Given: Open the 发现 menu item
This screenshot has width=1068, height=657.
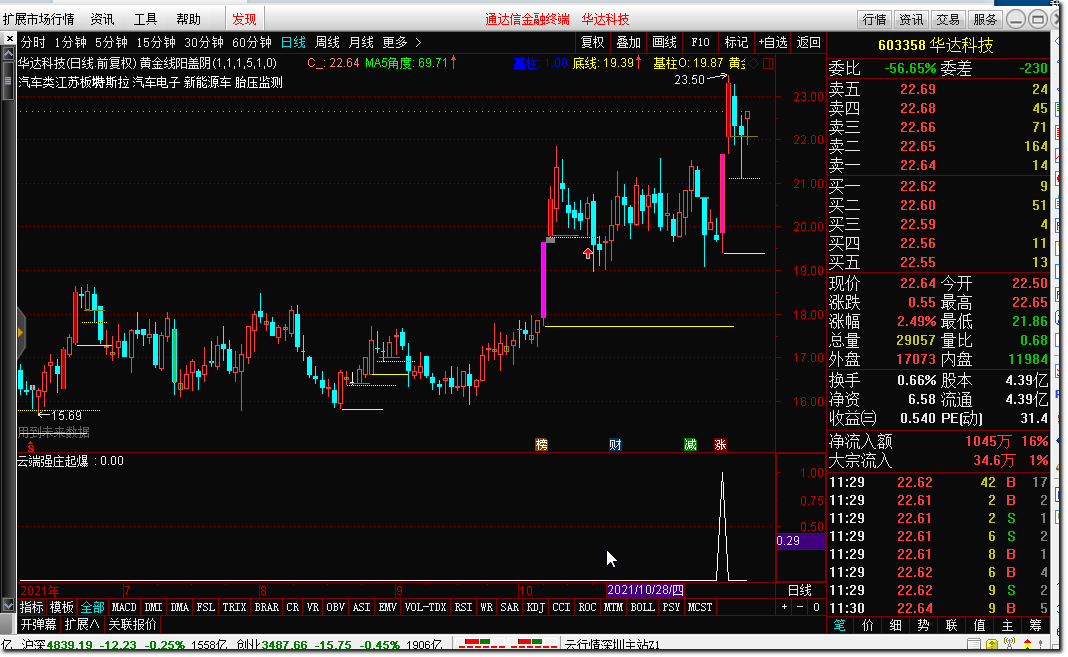Looking at the screenshot, I should point(244,19).
